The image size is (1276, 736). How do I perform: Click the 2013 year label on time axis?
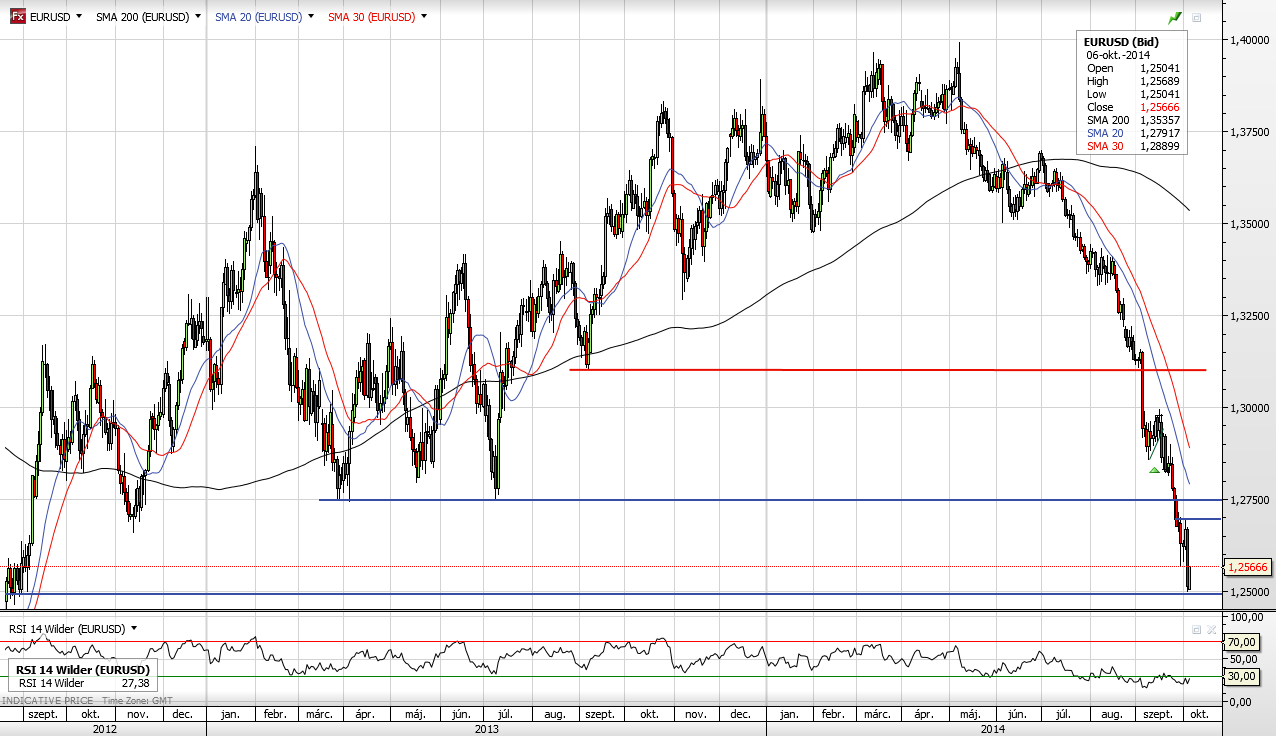point(487,729)
